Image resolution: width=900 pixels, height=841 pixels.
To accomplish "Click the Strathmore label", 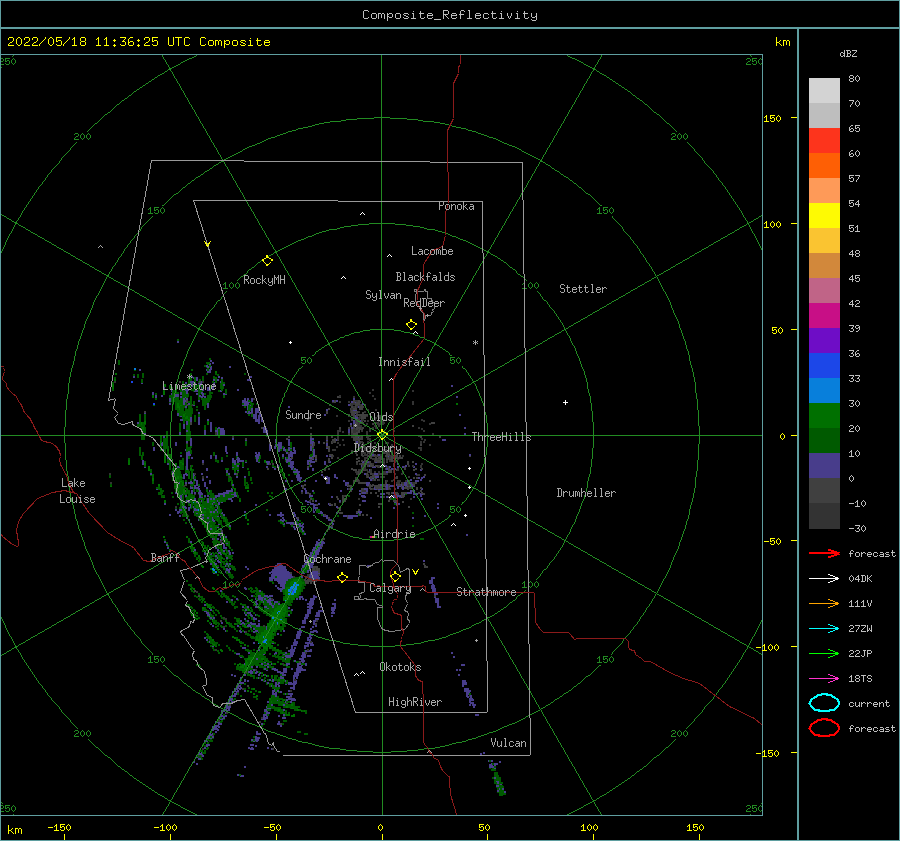I will 486,592.
